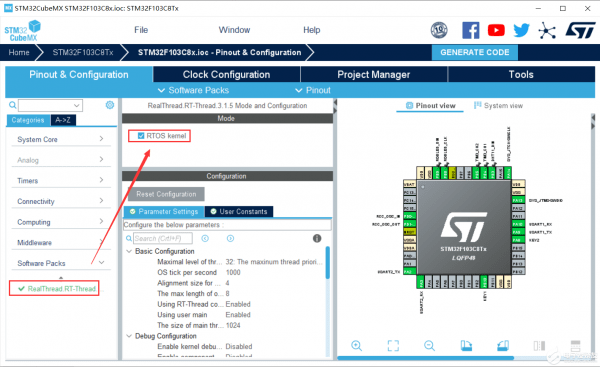Image resolution: width=600 pixels, height=367 pixels.
Task: Click the STM32CubeMX logo
Action: click(22, 31)
